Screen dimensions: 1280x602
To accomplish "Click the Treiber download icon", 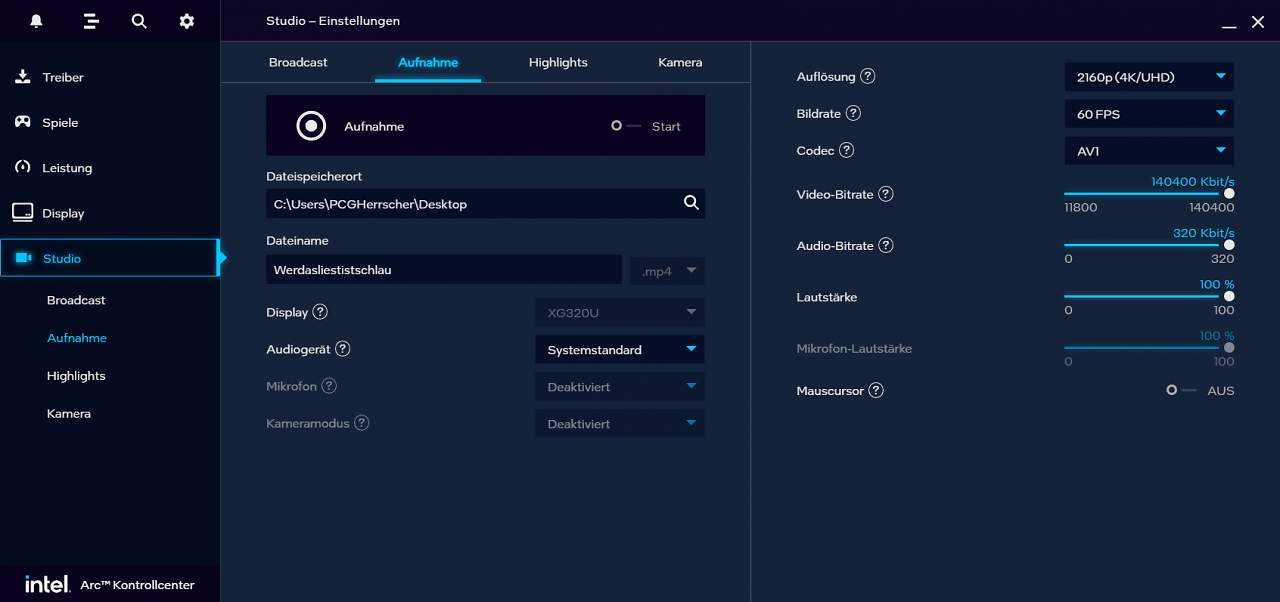I will pyautogui.click(x=22, y=77).
